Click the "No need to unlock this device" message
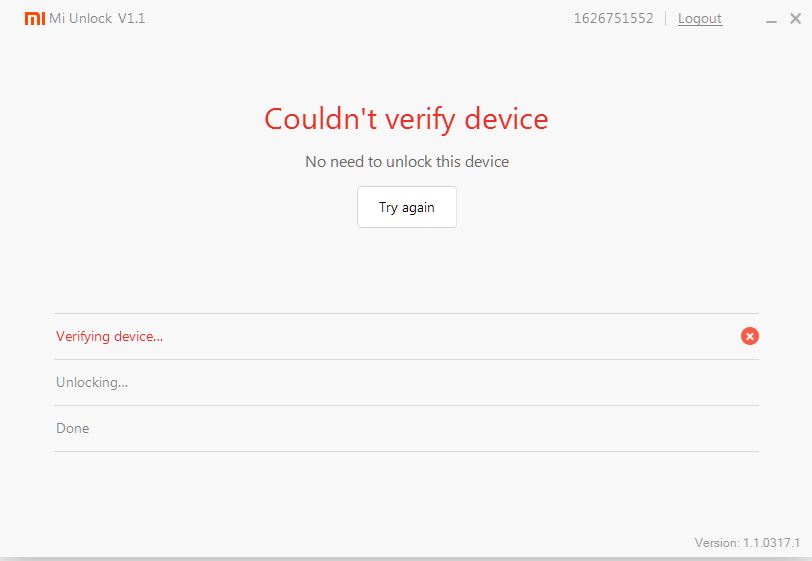The width and height of the screenshot is (812, 561). 406,161
